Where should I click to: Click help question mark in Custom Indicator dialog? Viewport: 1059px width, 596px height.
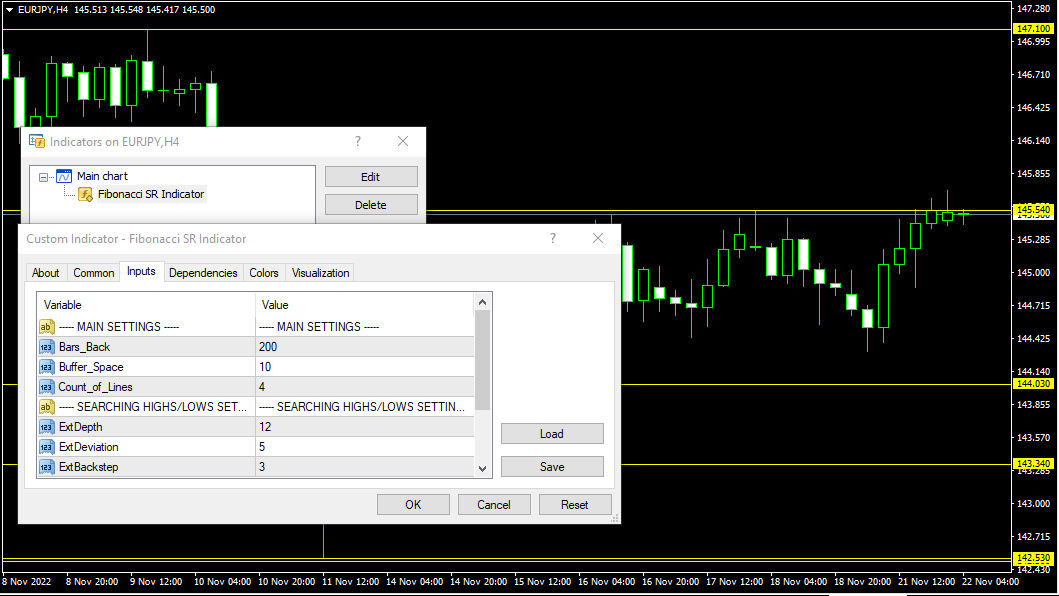tap(552, 238)
